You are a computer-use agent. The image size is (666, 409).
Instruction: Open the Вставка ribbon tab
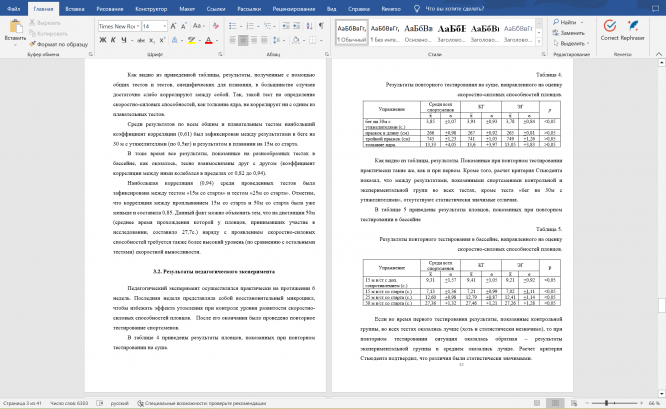click(75, 8)
